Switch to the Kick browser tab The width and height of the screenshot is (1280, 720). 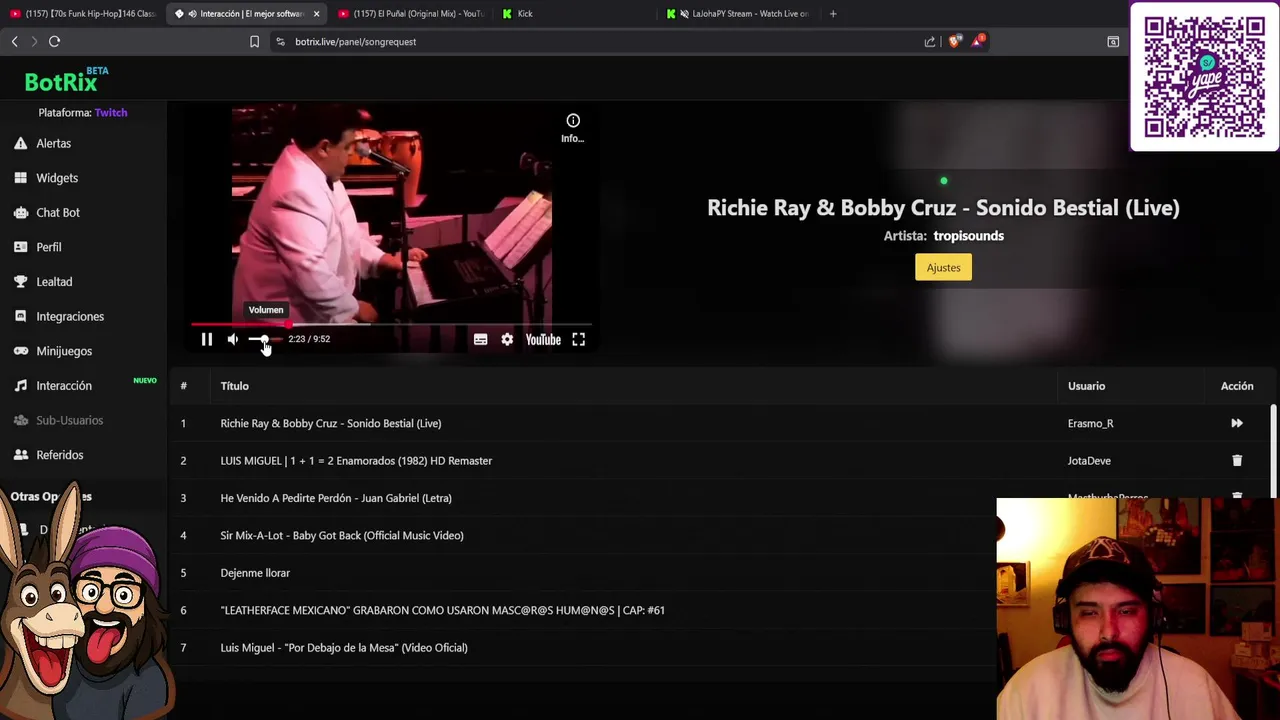(x=575, y=14)
